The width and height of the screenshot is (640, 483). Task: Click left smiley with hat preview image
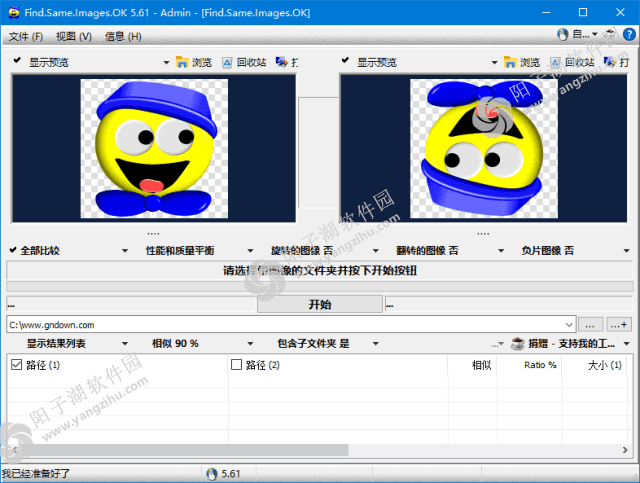pyautogui.click(x=154, y=149)
